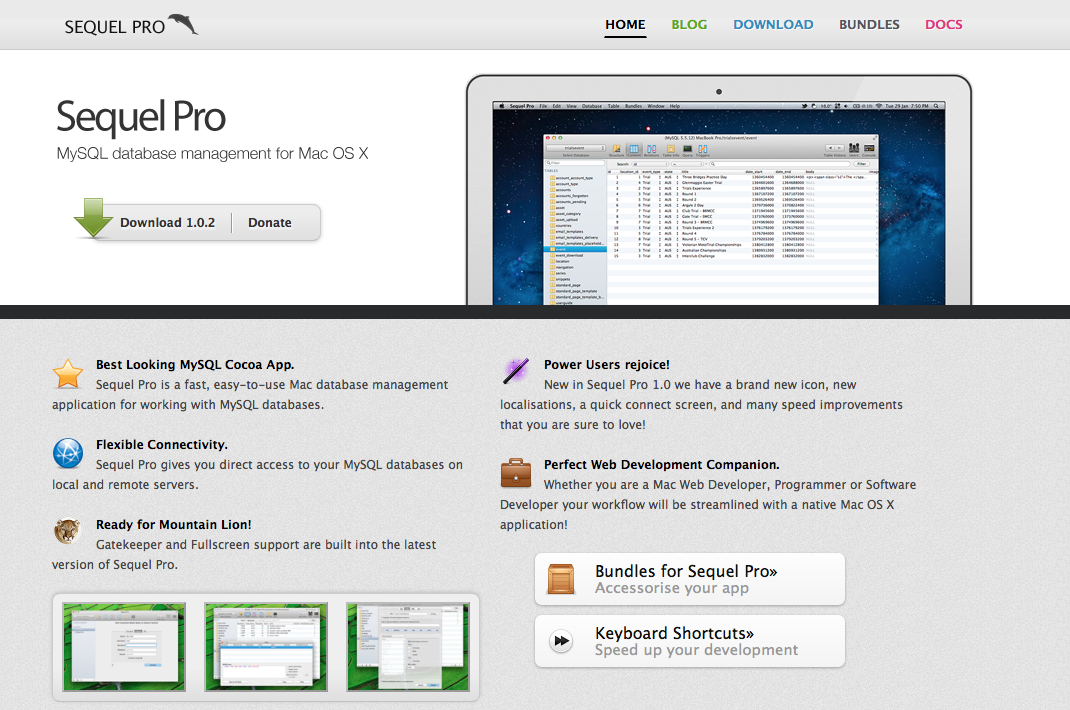Click the blue globe connectivity icon

[68, 454]
